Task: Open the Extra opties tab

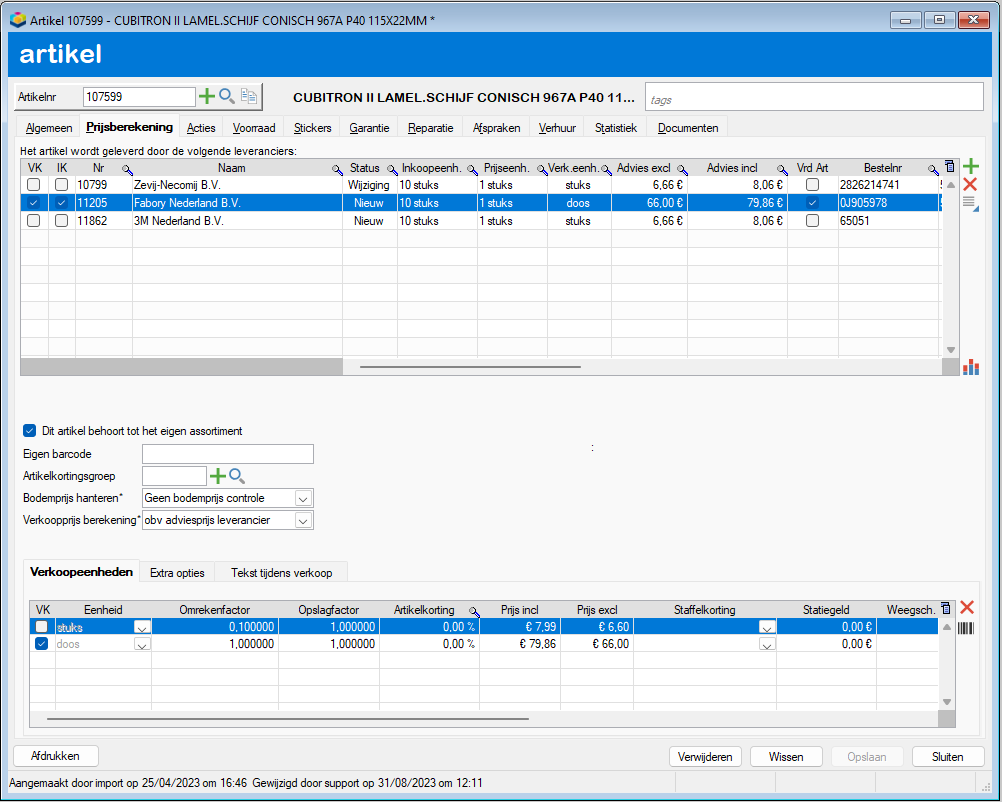Action: 177,573
